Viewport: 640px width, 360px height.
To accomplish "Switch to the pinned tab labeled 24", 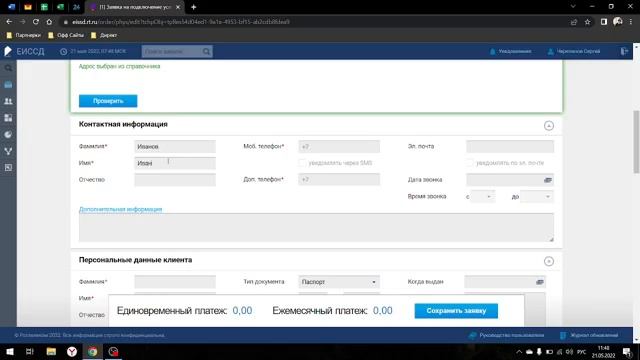I will click(76, 7).
